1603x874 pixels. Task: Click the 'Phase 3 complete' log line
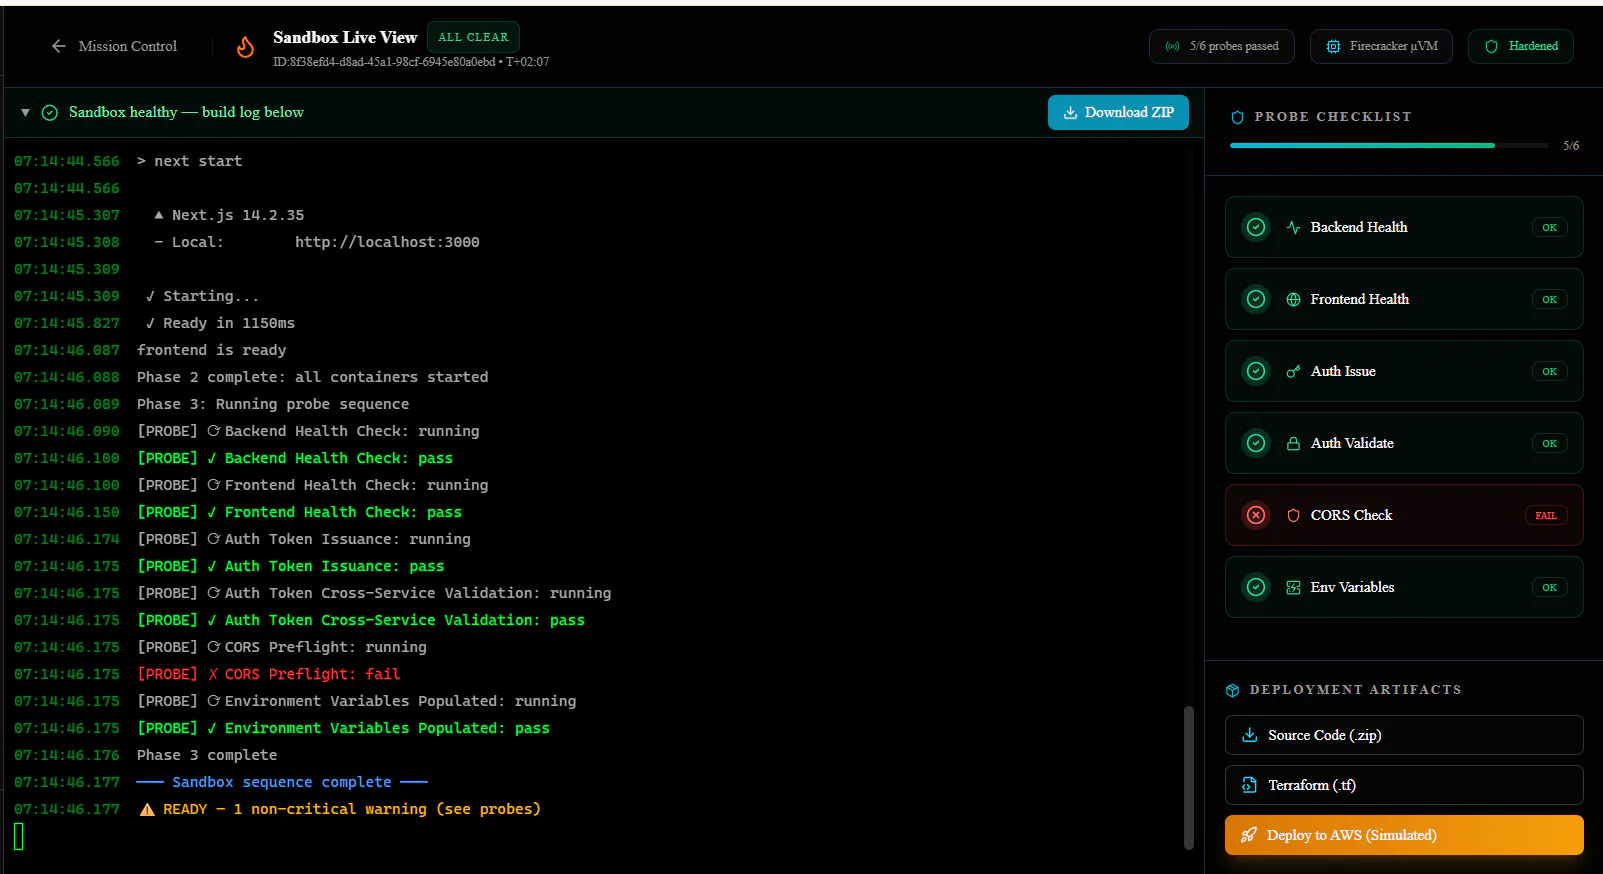coord(207,755)
